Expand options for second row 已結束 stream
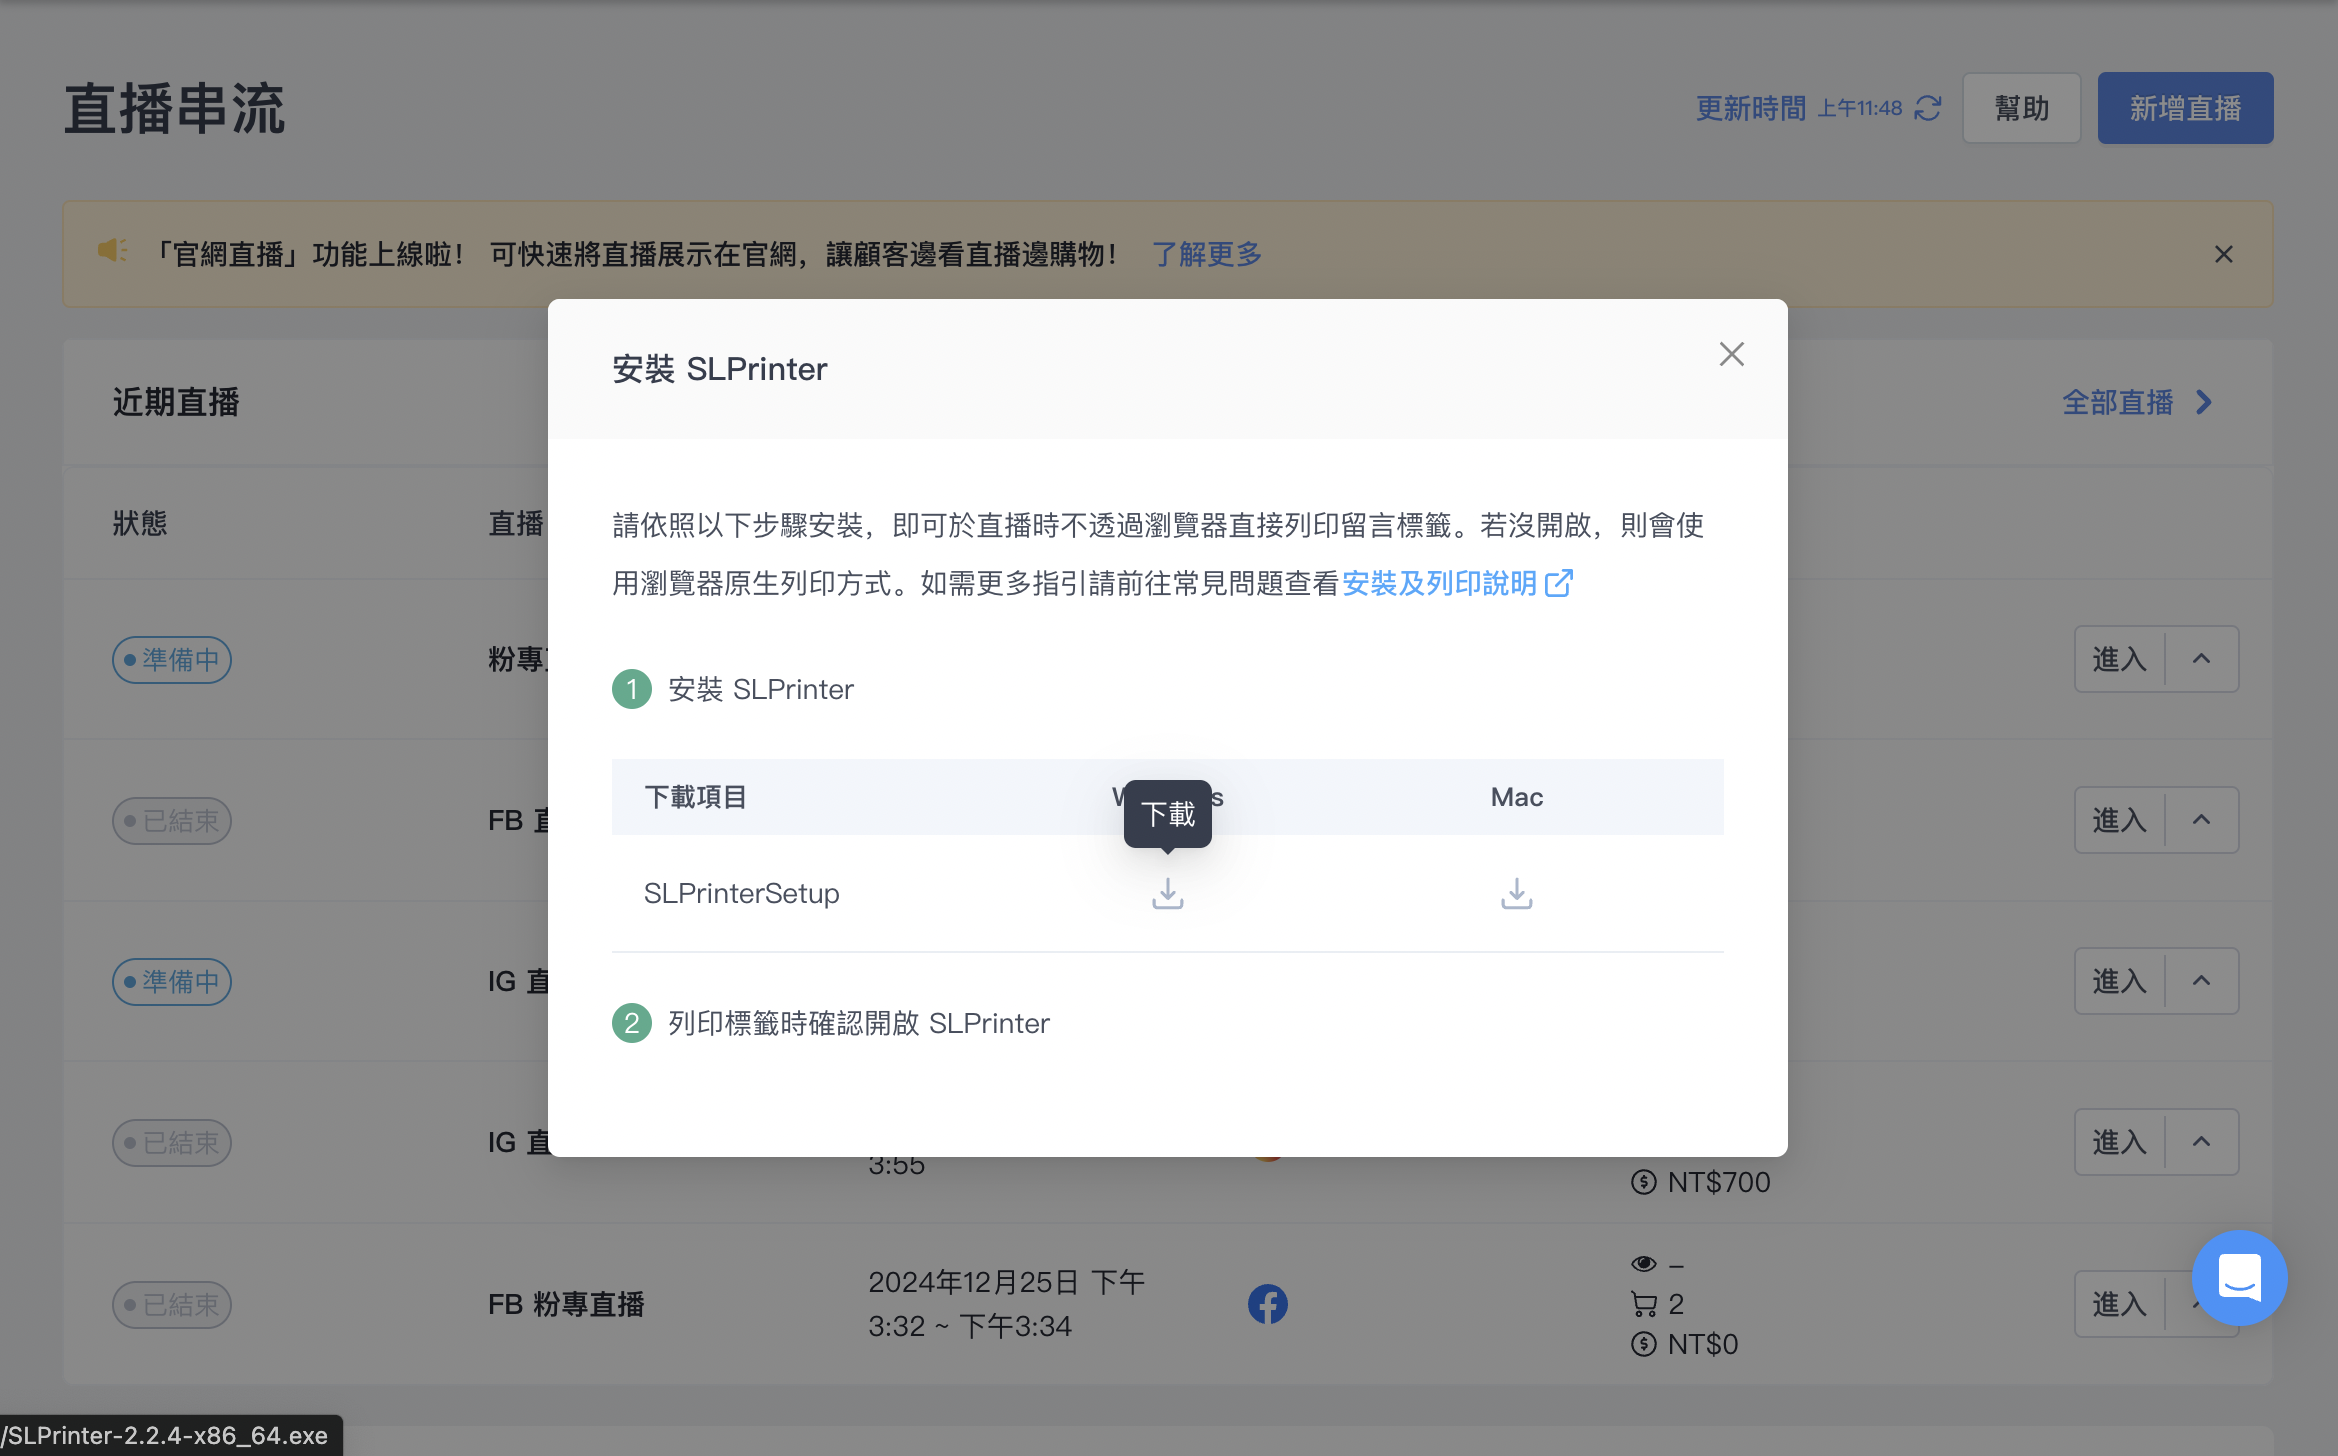This screenshot has height=1456, width=2338. (2201, 820)
